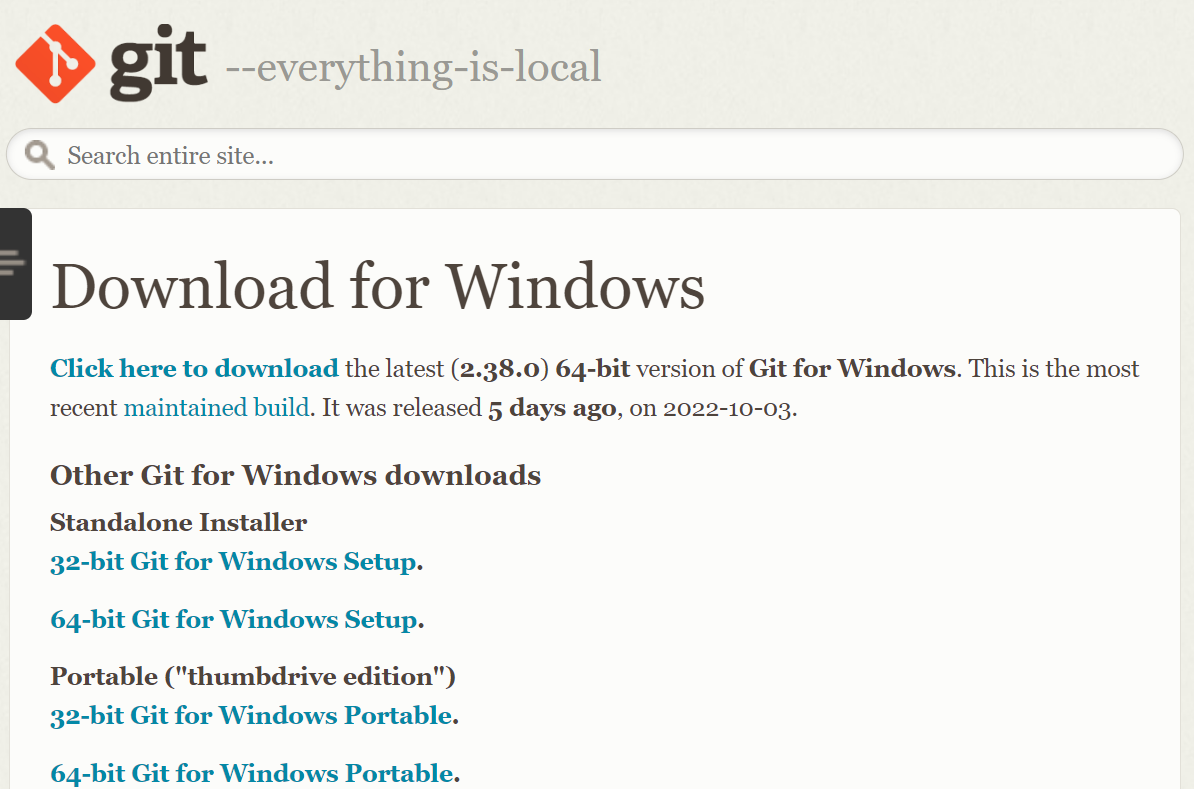Screen dimensions: 1194x789
Task: Click the 'git' wordmark text in header
Action: pyautogui.click(x=158, y=64)
